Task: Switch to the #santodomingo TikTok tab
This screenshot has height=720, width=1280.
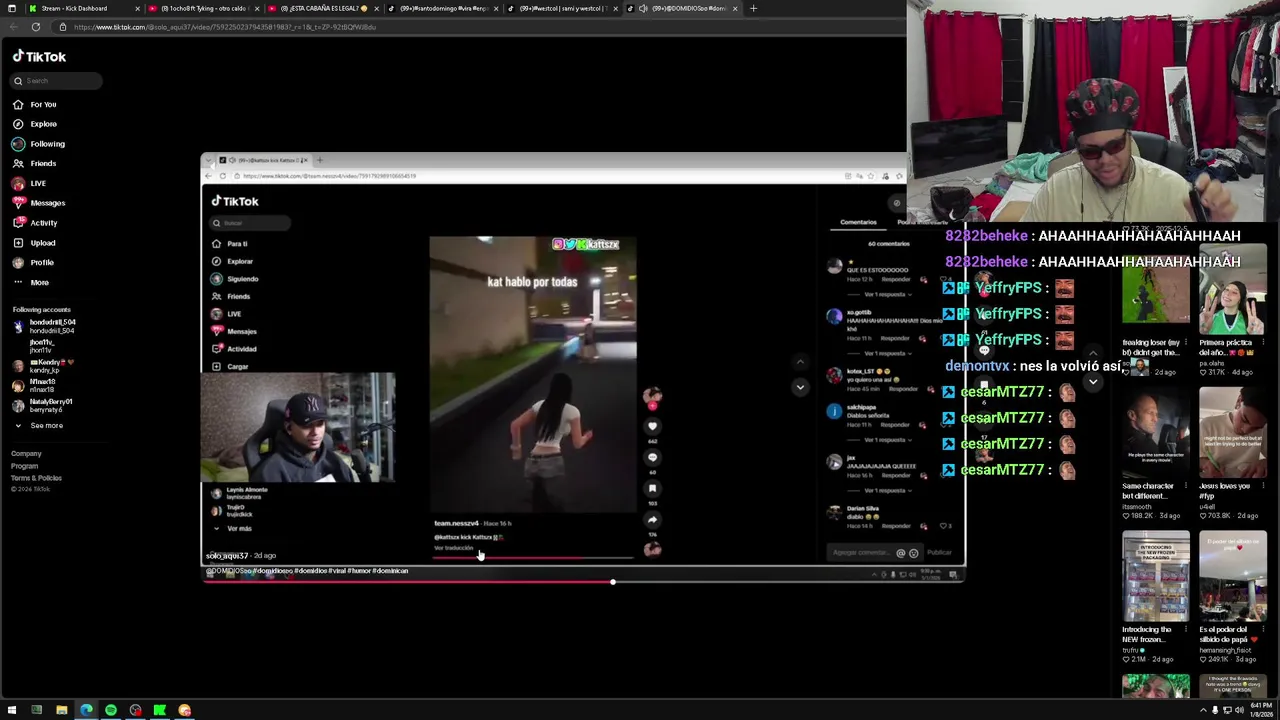Action: [x=443, y=8]
